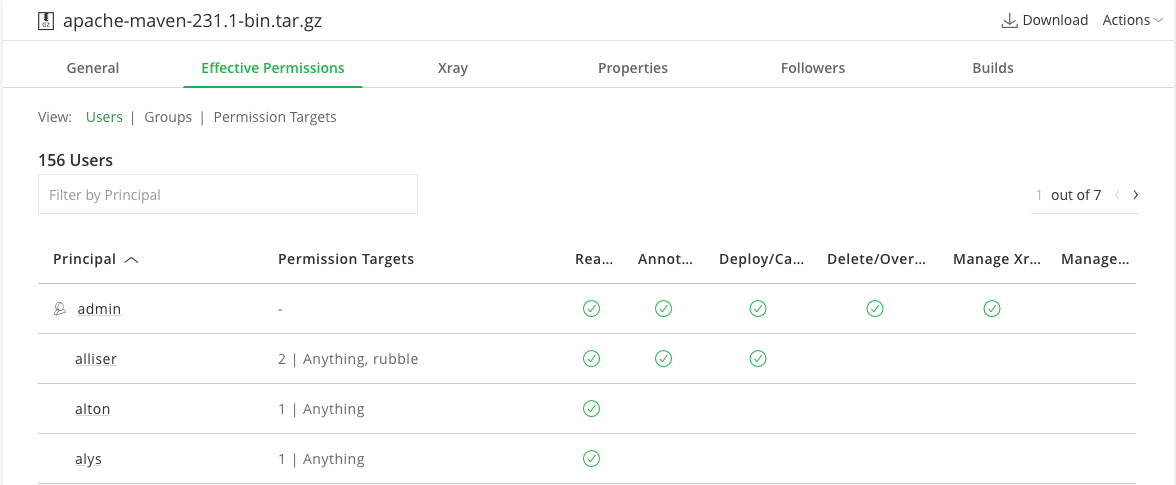Go to the Properties tab
This screenshot has height=485, width=1176.
(633, 68)
